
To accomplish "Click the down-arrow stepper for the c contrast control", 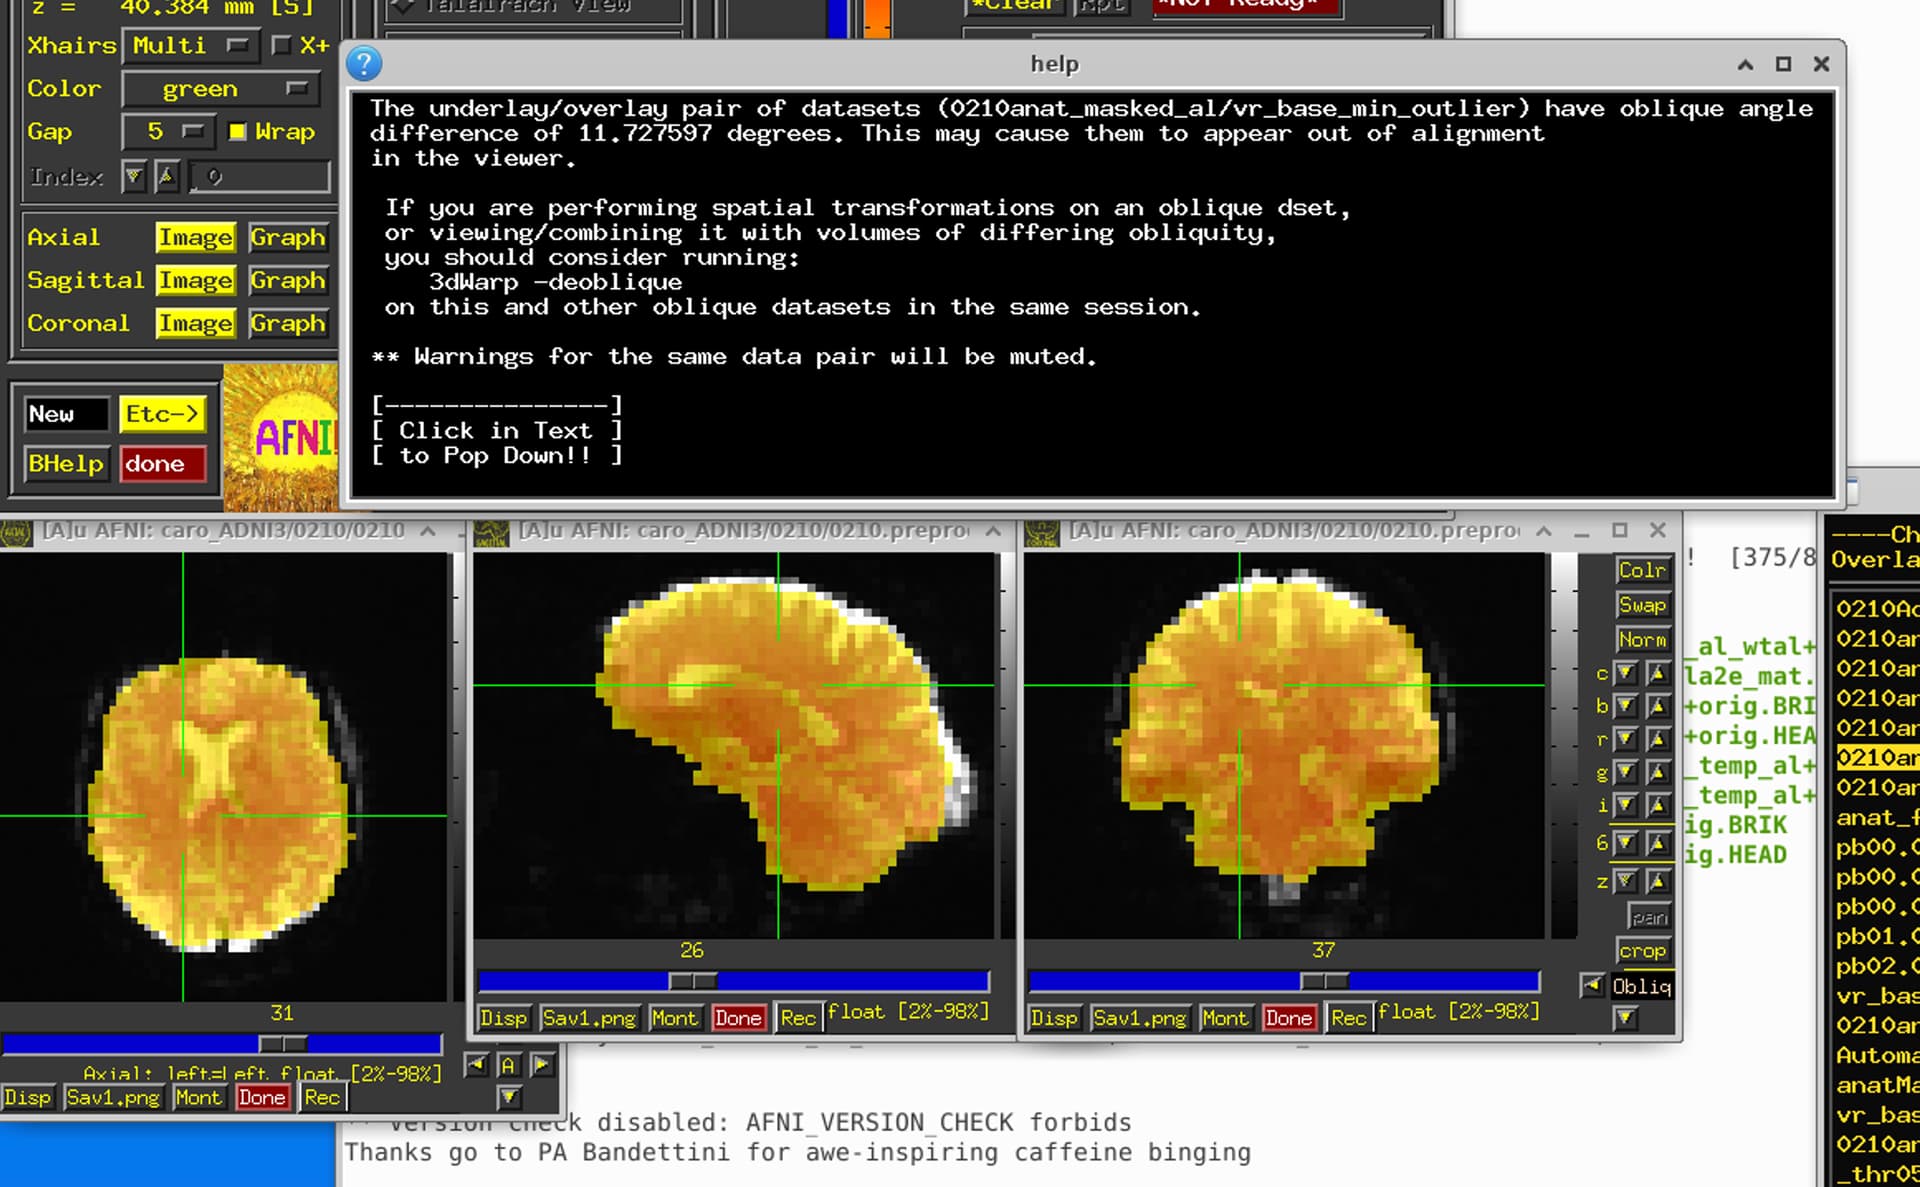I will point(1626,673).
